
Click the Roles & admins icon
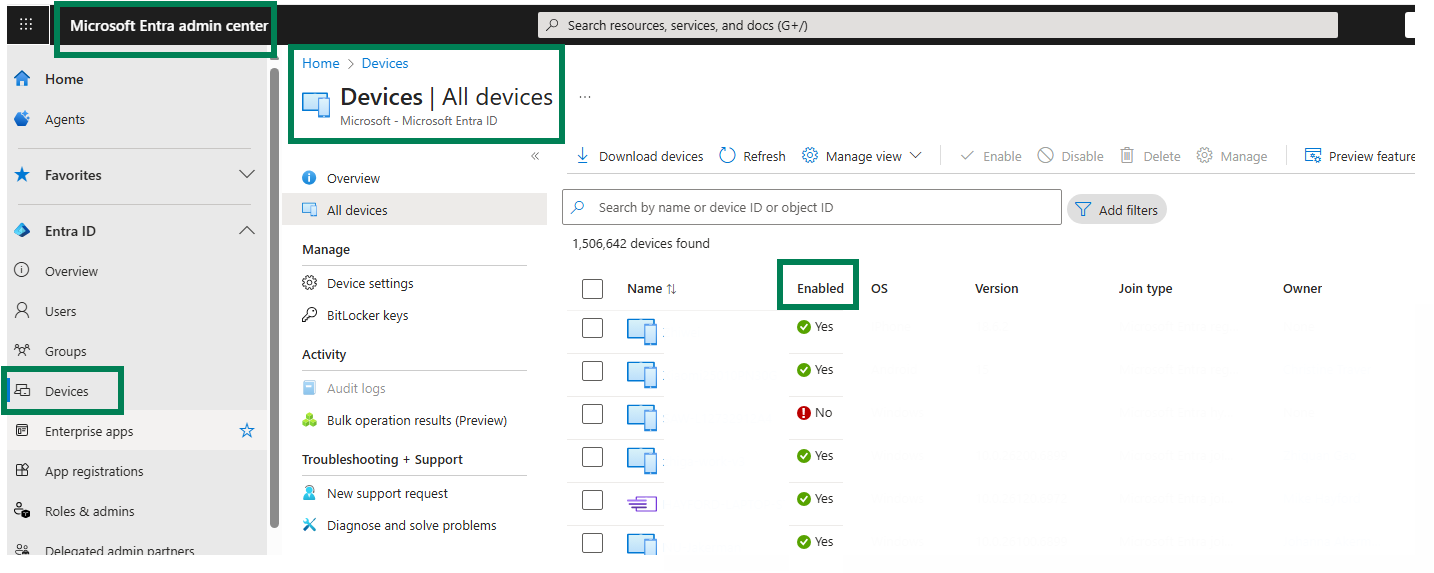(22, 511)
